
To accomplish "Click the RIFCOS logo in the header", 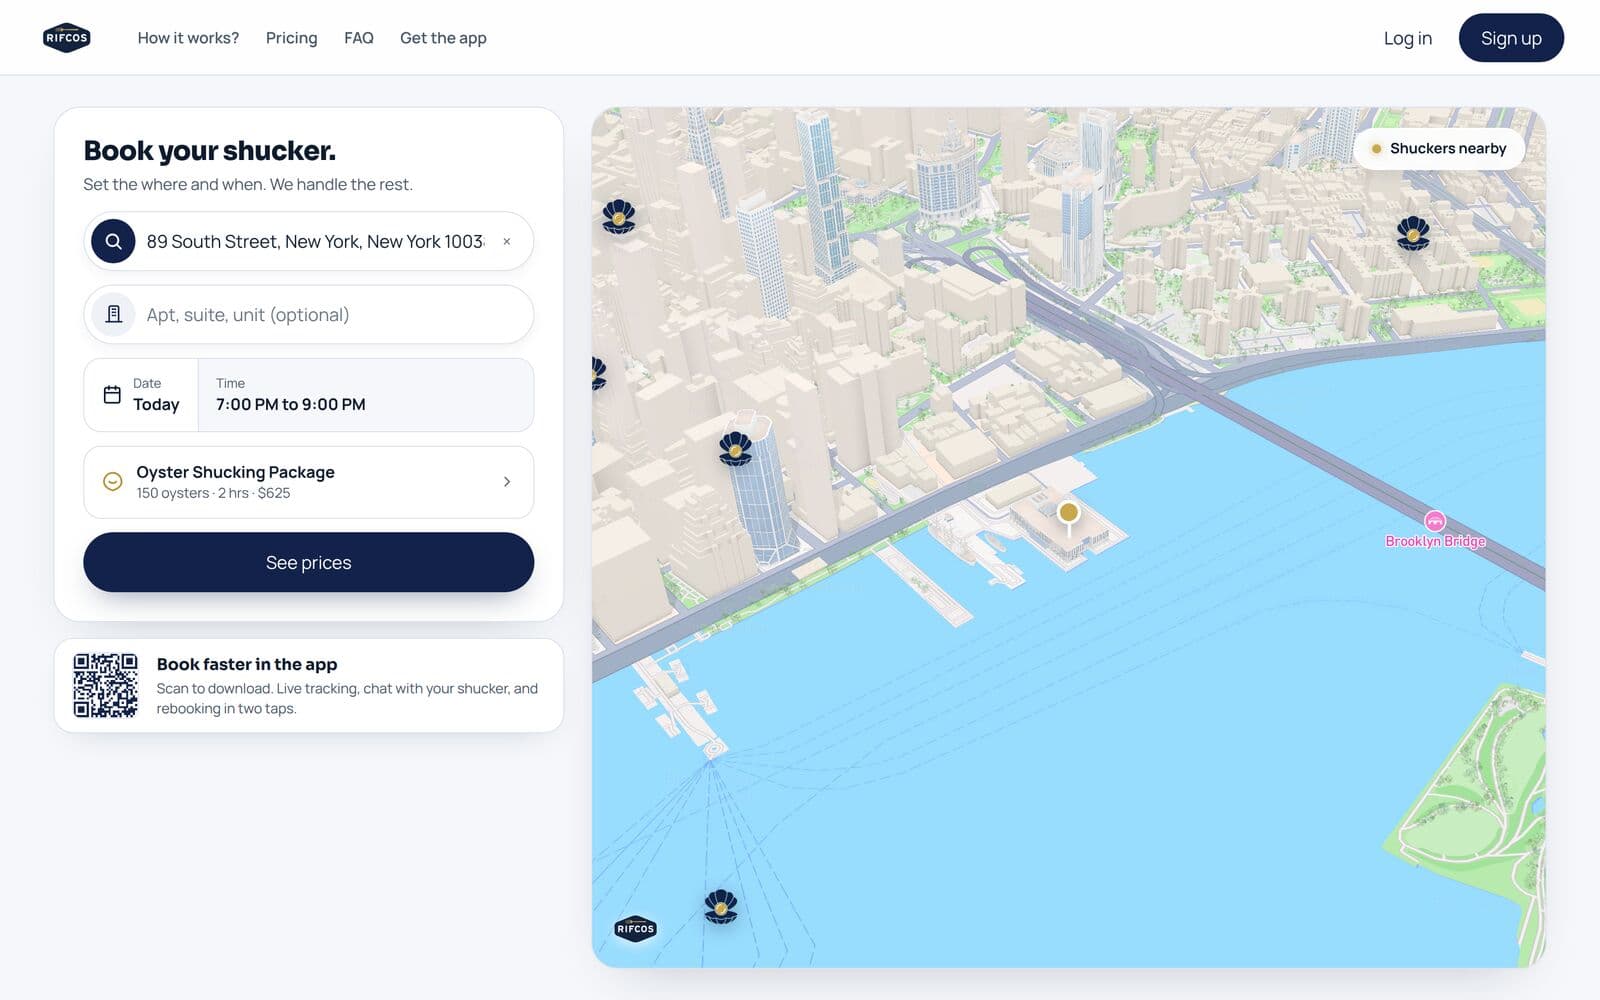I will pos(67,38).
